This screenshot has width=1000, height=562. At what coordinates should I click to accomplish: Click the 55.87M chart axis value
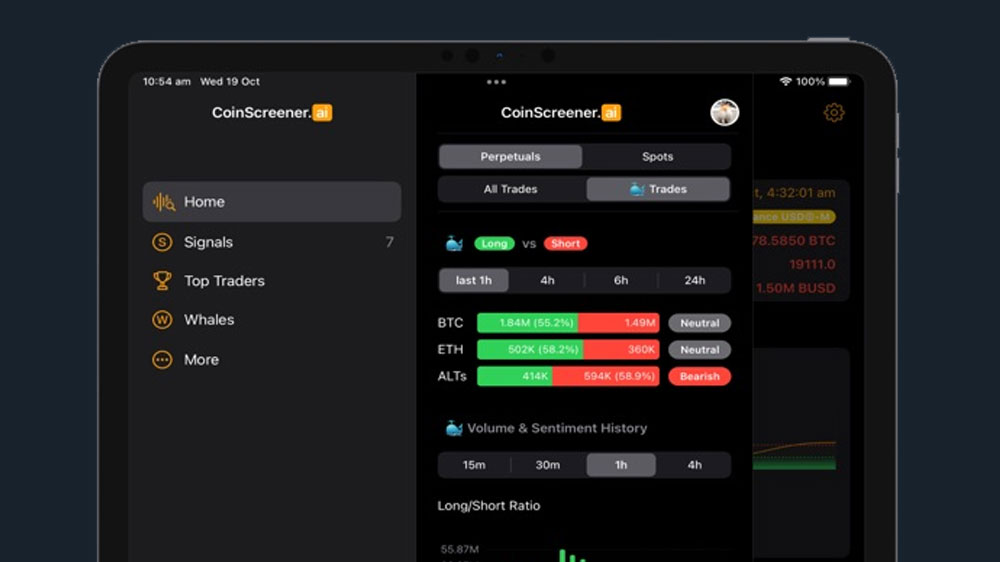(x=459, y=549)
